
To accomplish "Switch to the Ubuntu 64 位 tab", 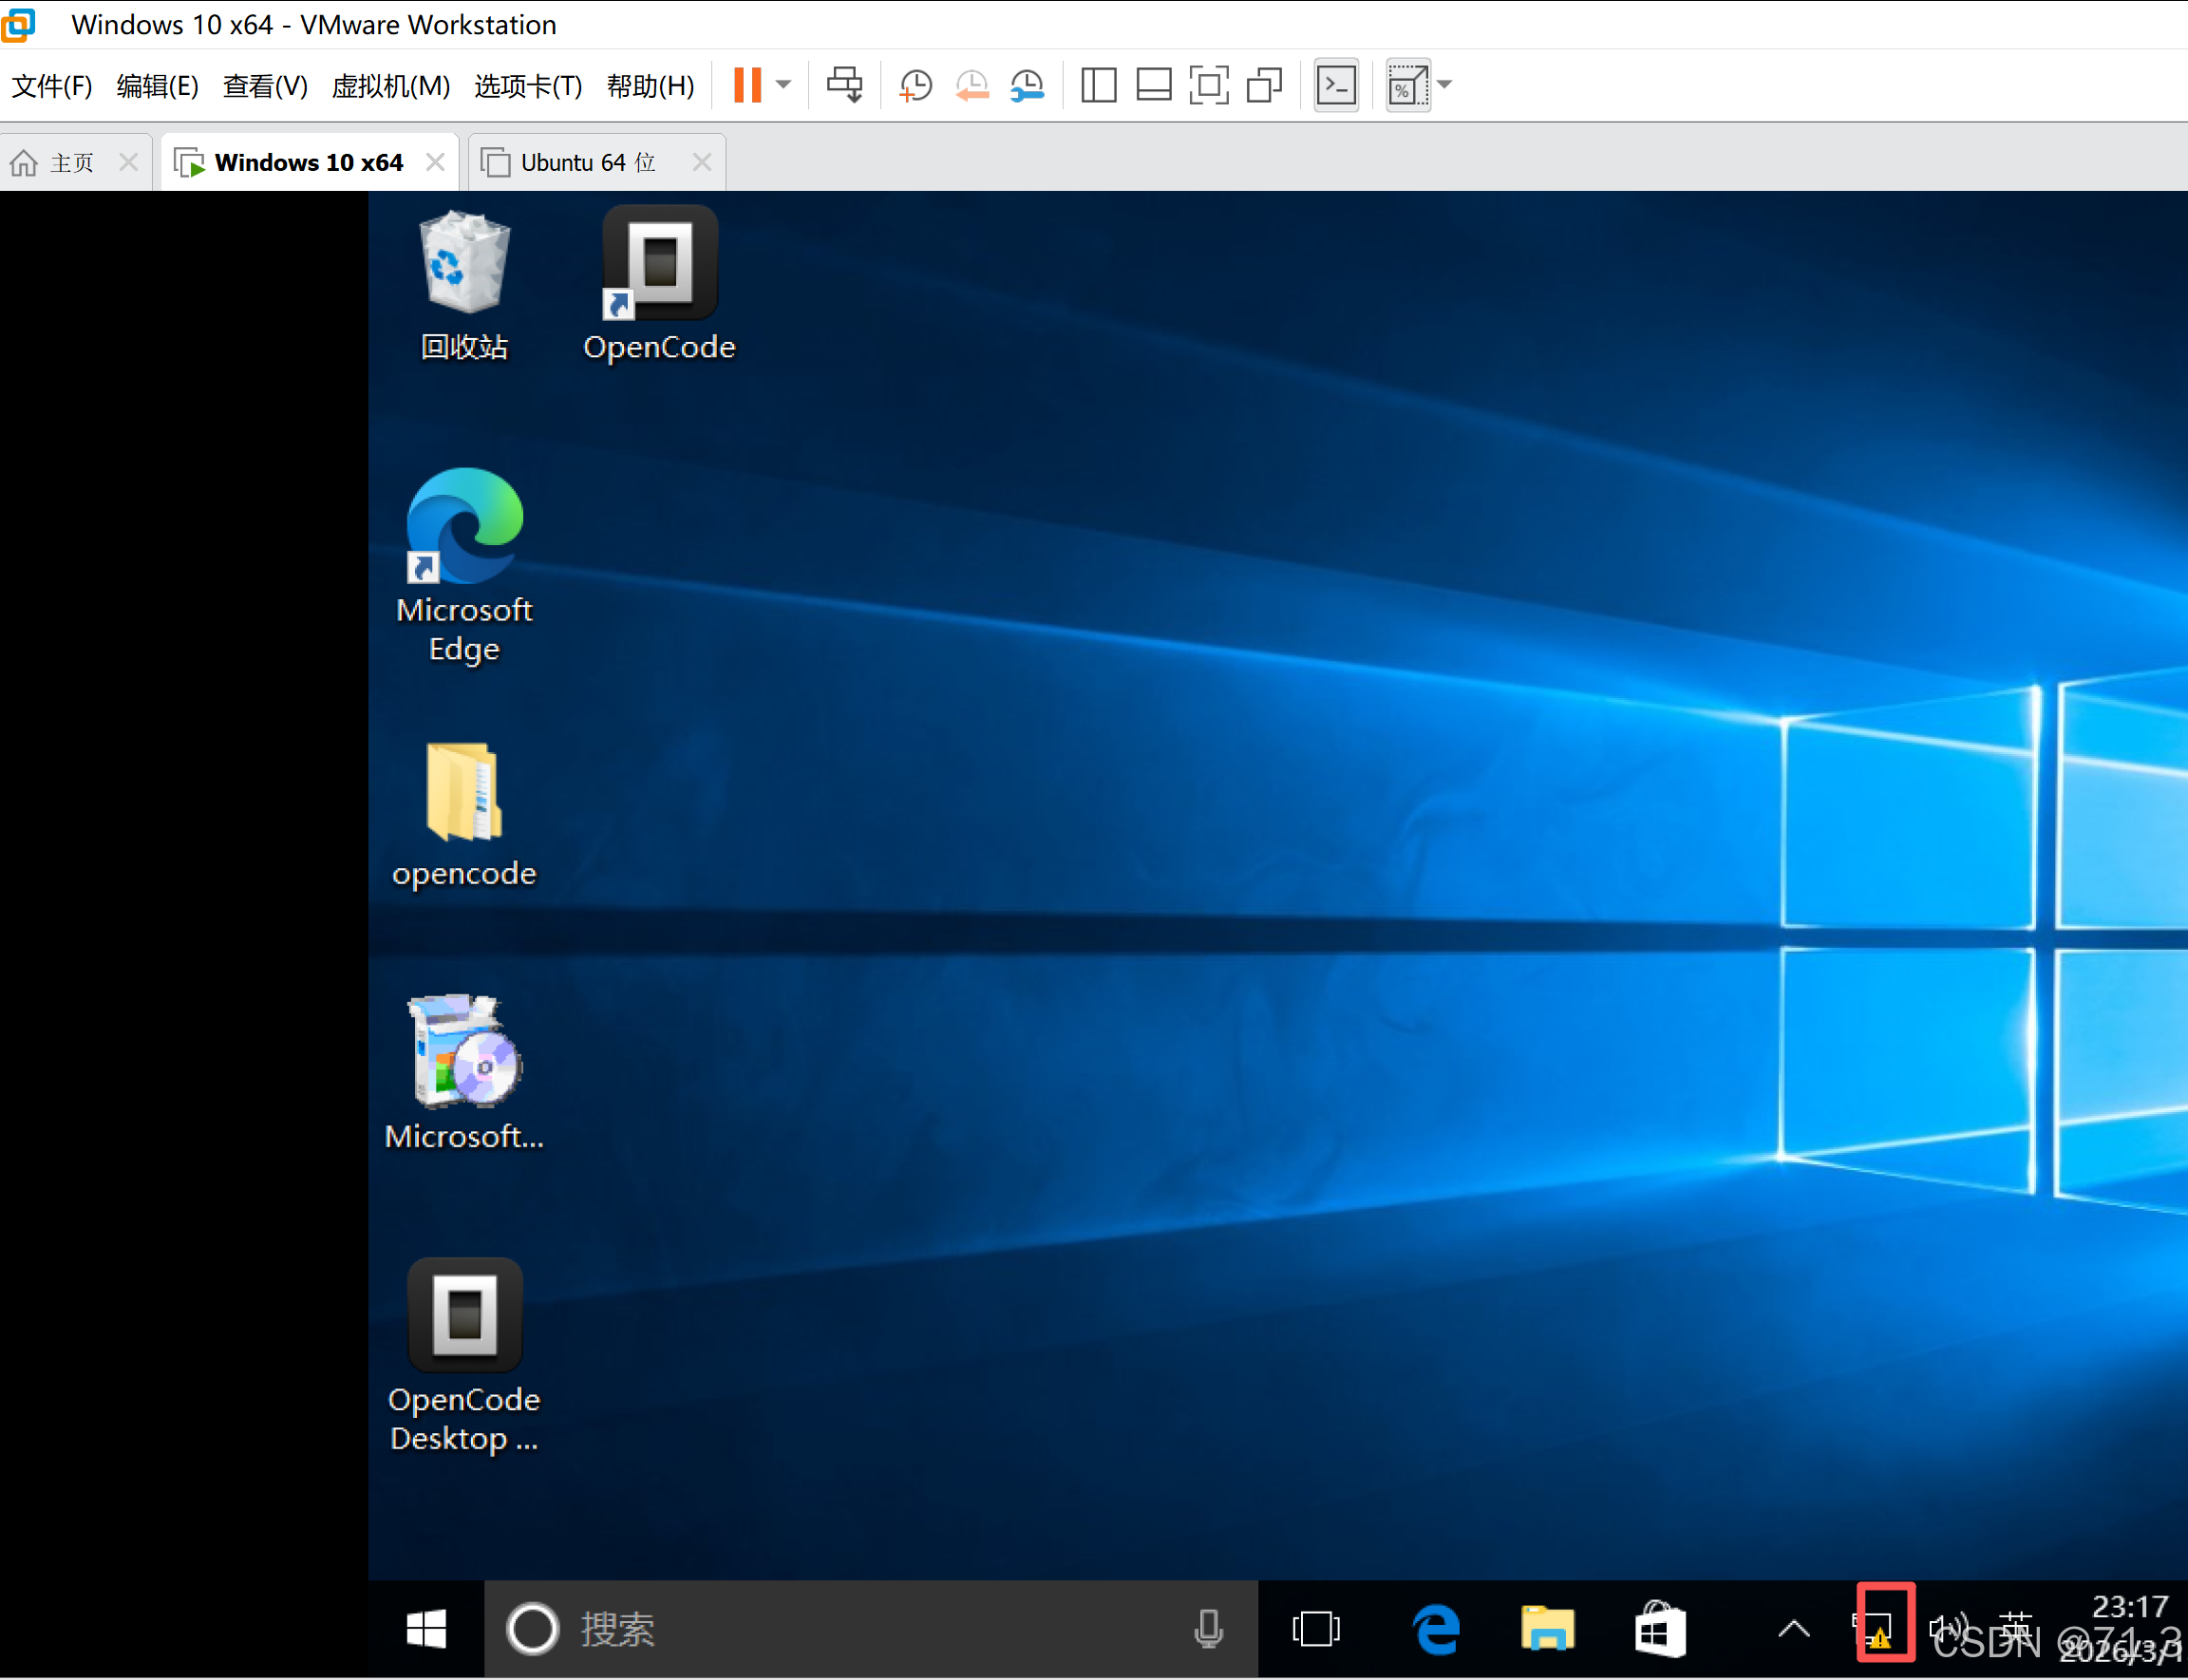I will (588, 162).
